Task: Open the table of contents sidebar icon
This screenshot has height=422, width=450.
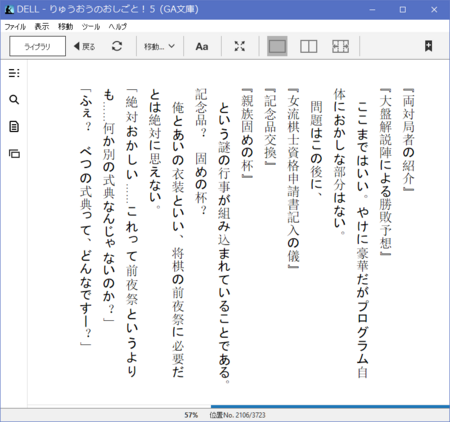Action: pos(14,73)
